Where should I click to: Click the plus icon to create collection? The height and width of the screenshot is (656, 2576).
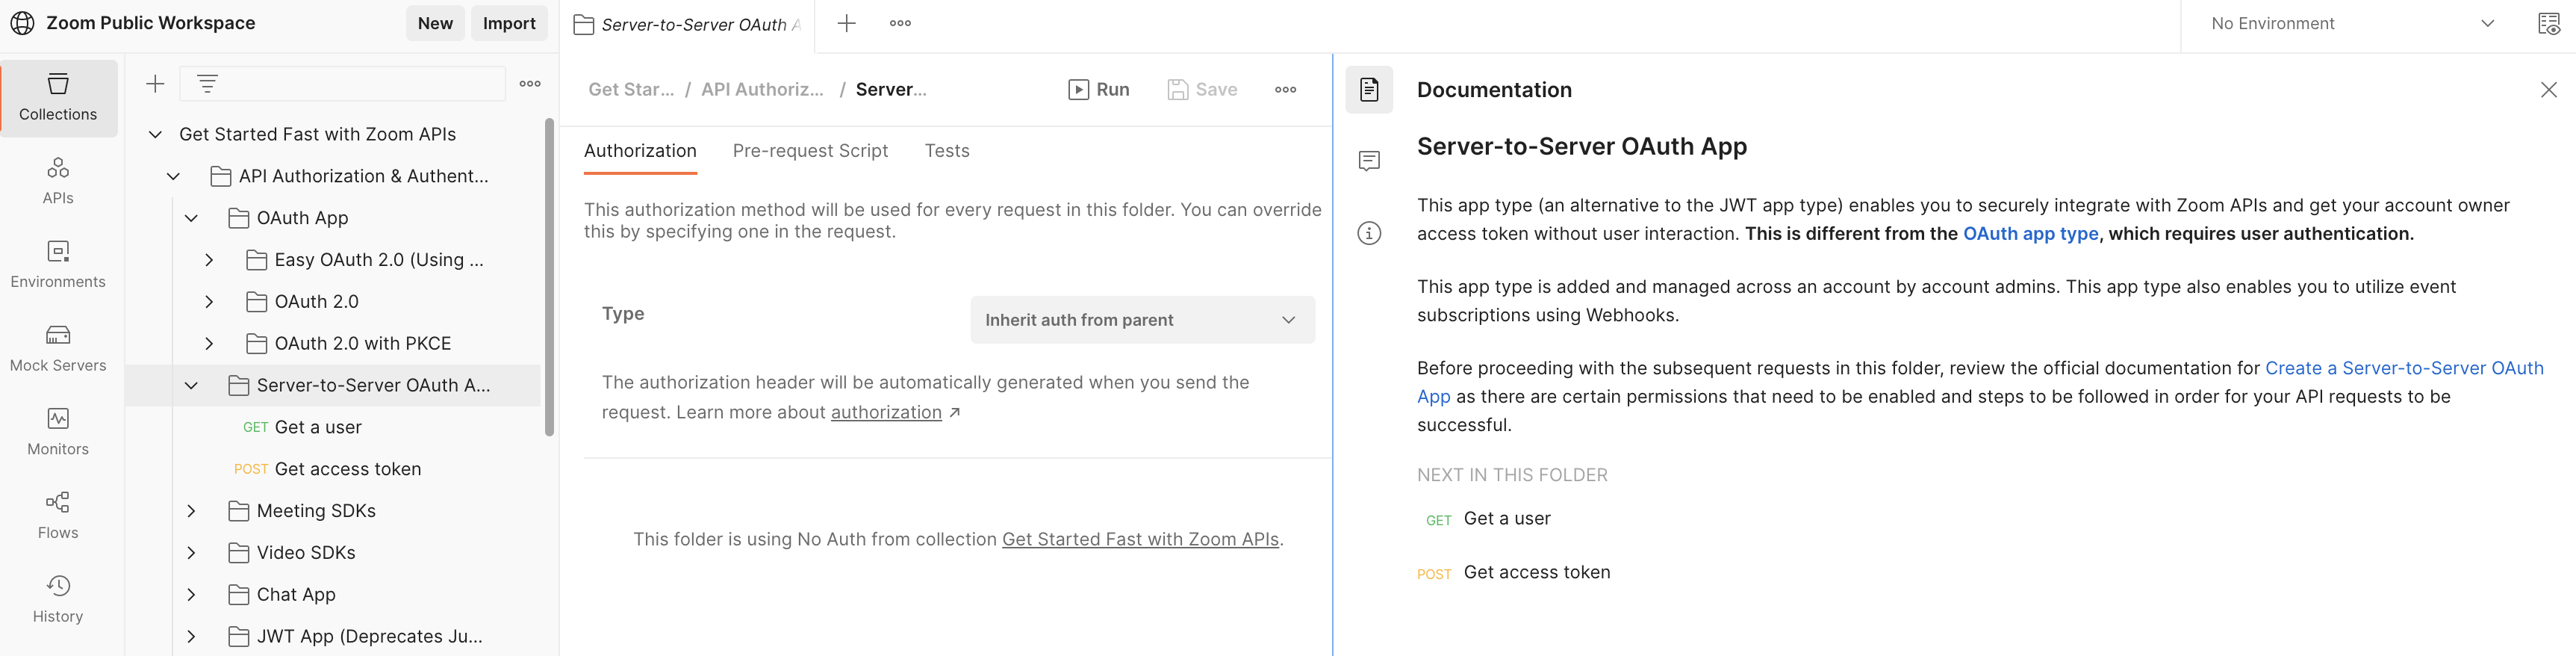(155, 84)
